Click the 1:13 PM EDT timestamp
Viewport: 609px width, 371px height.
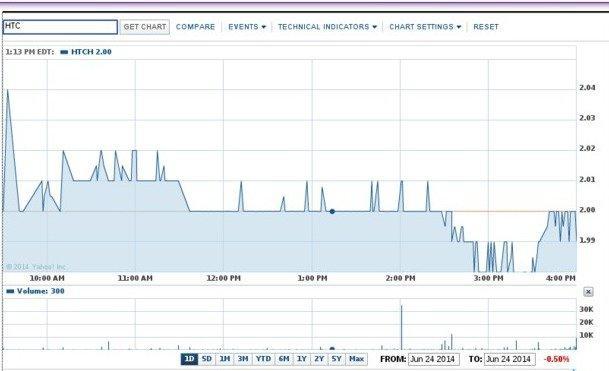pos(30,52)
